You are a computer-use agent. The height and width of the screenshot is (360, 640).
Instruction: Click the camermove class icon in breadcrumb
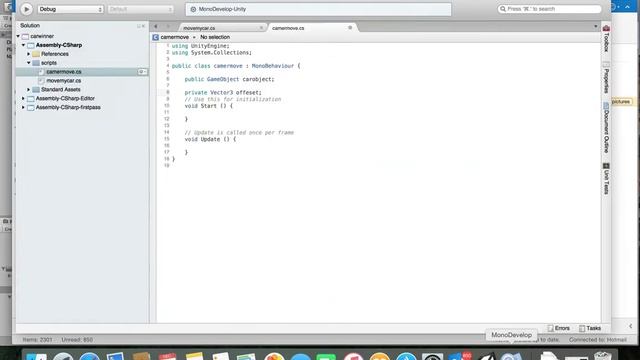(x=156, y=37)
